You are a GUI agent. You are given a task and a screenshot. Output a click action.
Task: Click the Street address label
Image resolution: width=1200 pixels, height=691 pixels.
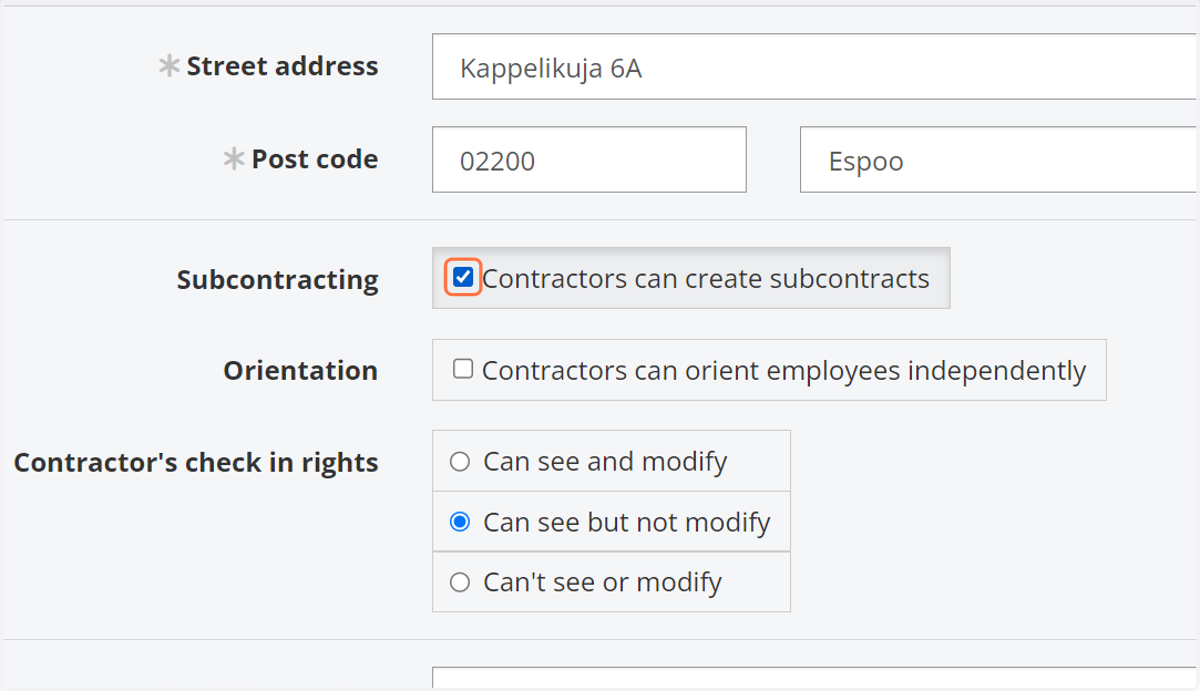click(x=282, y=66)
